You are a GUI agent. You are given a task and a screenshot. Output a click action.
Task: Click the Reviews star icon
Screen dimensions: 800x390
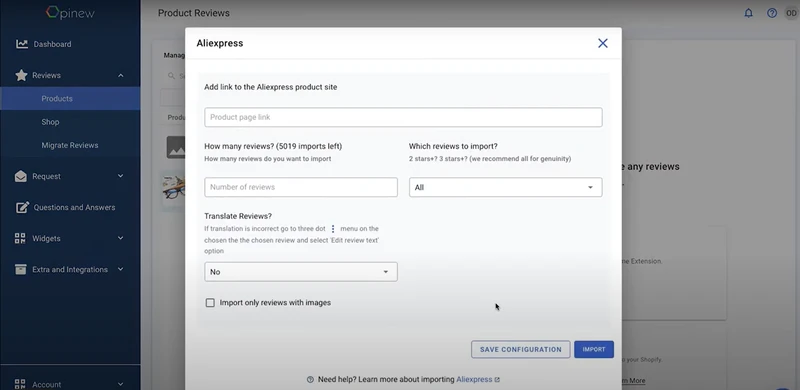coord(21,76)
